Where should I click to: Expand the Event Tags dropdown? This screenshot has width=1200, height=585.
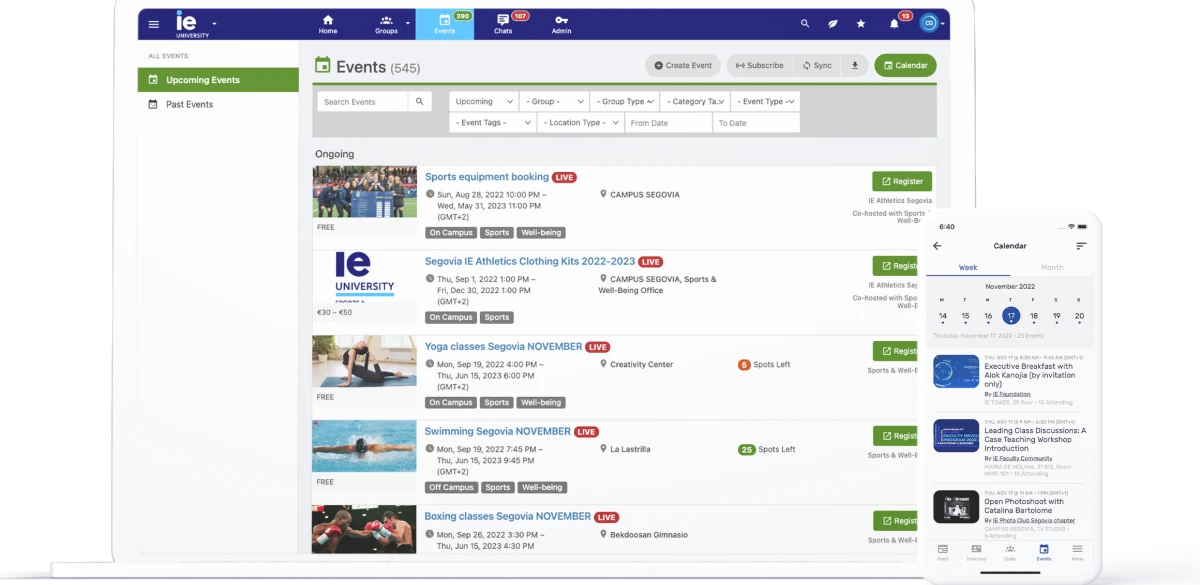point(492,123)
